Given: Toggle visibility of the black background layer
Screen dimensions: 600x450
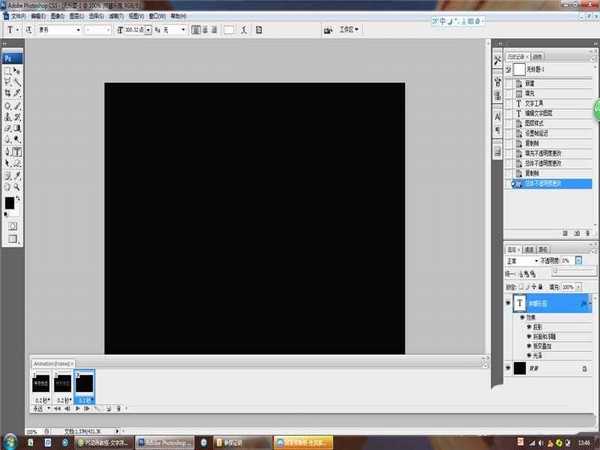Looking at the screenshot, I should click(508, 369).
